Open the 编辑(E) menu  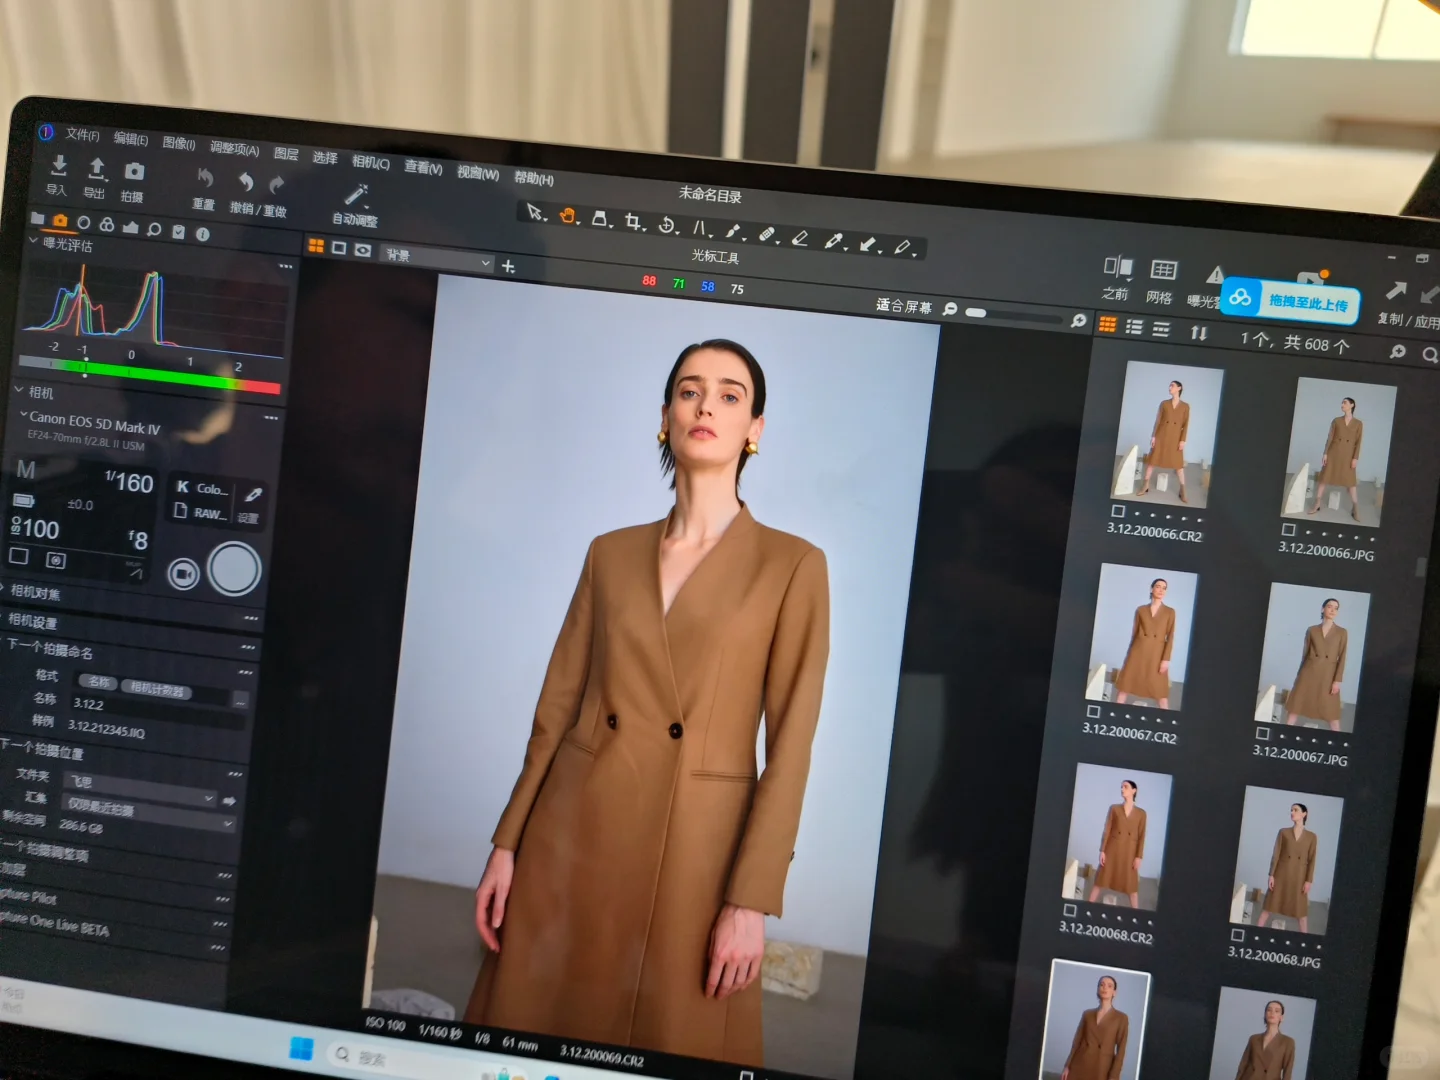coord(131,139)
